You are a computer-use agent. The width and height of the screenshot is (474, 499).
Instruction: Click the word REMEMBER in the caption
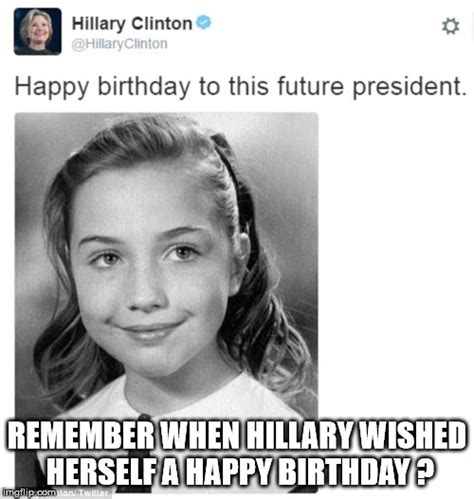point(80,436)
